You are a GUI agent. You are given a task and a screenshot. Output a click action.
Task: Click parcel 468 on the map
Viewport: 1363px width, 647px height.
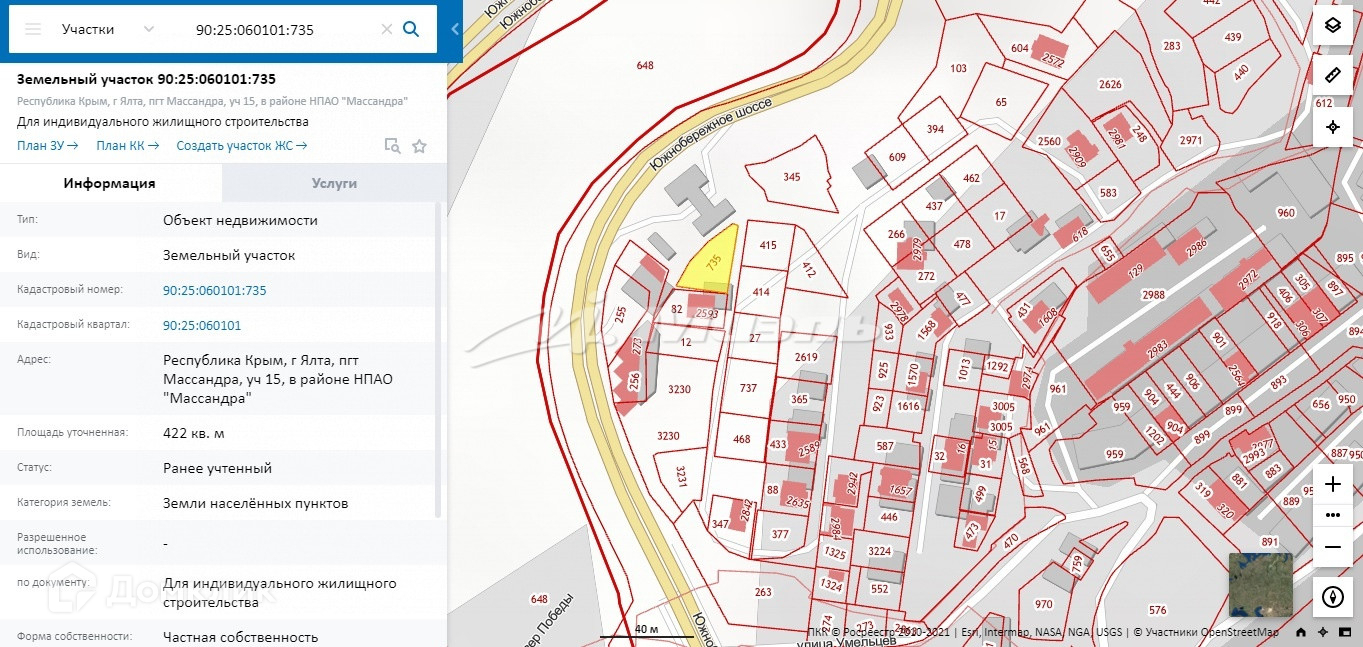click(x=741, y=440)
